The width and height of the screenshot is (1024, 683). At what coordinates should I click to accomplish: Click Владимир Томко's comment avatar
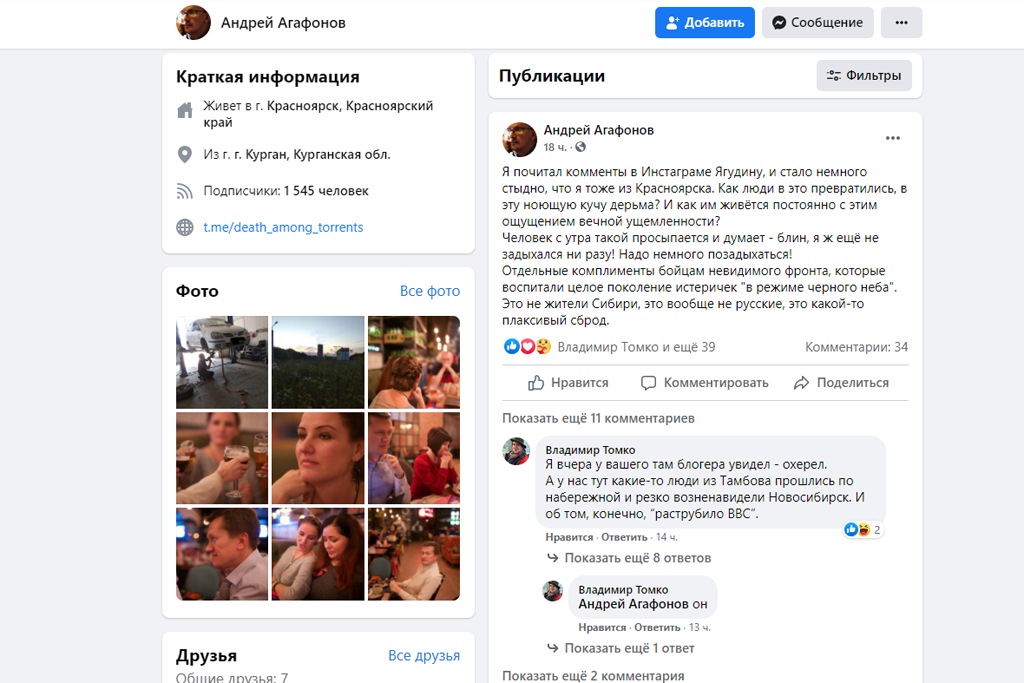coord(516,451)
